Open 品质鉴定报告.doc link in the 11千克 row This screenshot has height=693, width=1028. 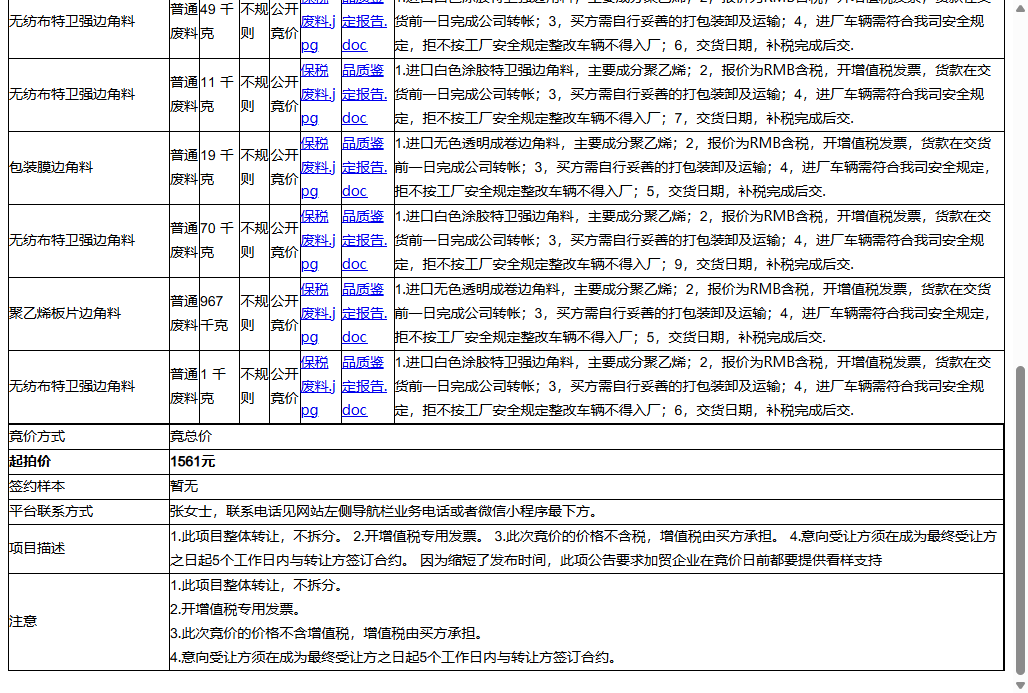[x=365, y=94]
